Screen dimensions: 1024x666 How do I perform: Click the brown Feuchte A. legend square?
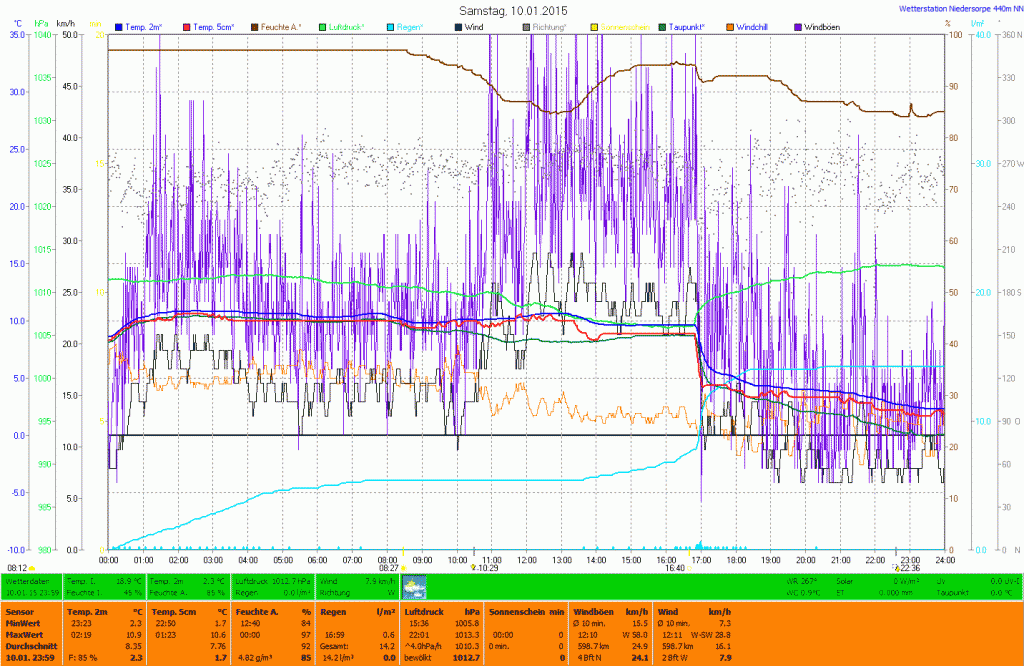[x=256, y=27]
